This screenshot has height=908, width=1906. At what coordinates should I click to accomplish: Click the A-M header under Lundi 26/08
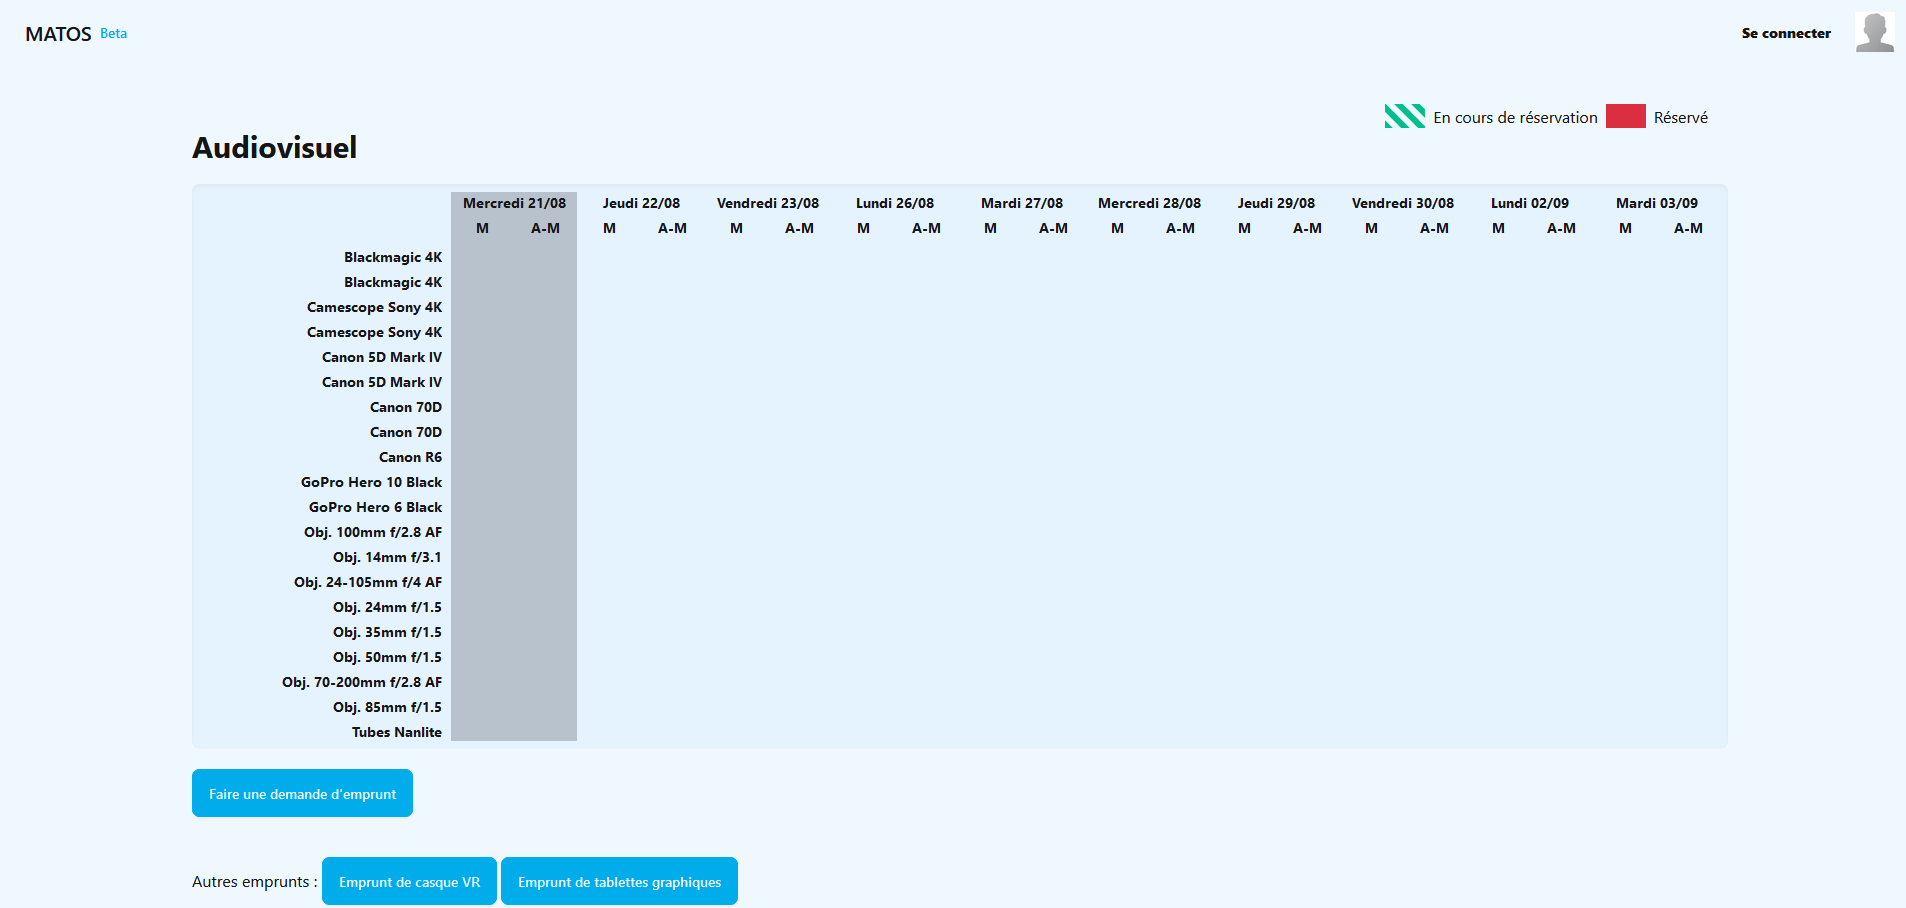[x=926, y=228]
